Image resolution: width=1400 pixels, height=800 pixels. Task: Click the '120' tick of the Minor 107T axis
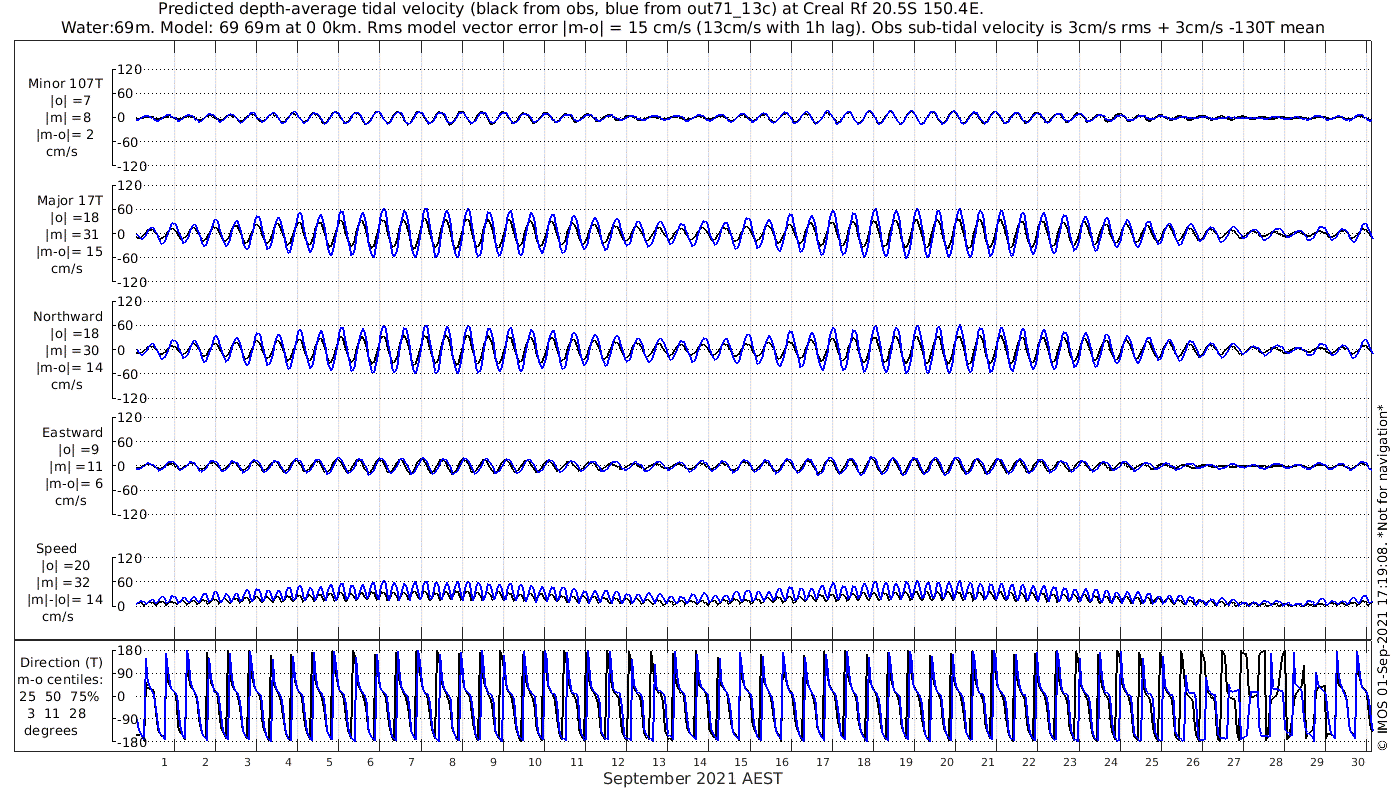[131, 70]
